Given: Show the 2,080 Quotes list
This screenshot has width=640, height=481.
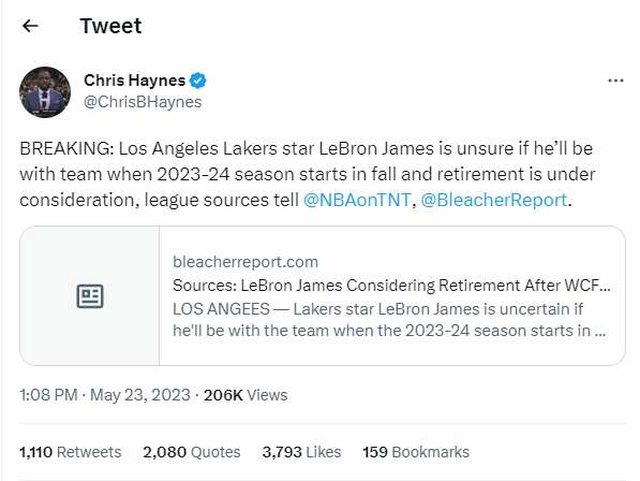Looking at the screenshot, I should click(x=192, y=452).
